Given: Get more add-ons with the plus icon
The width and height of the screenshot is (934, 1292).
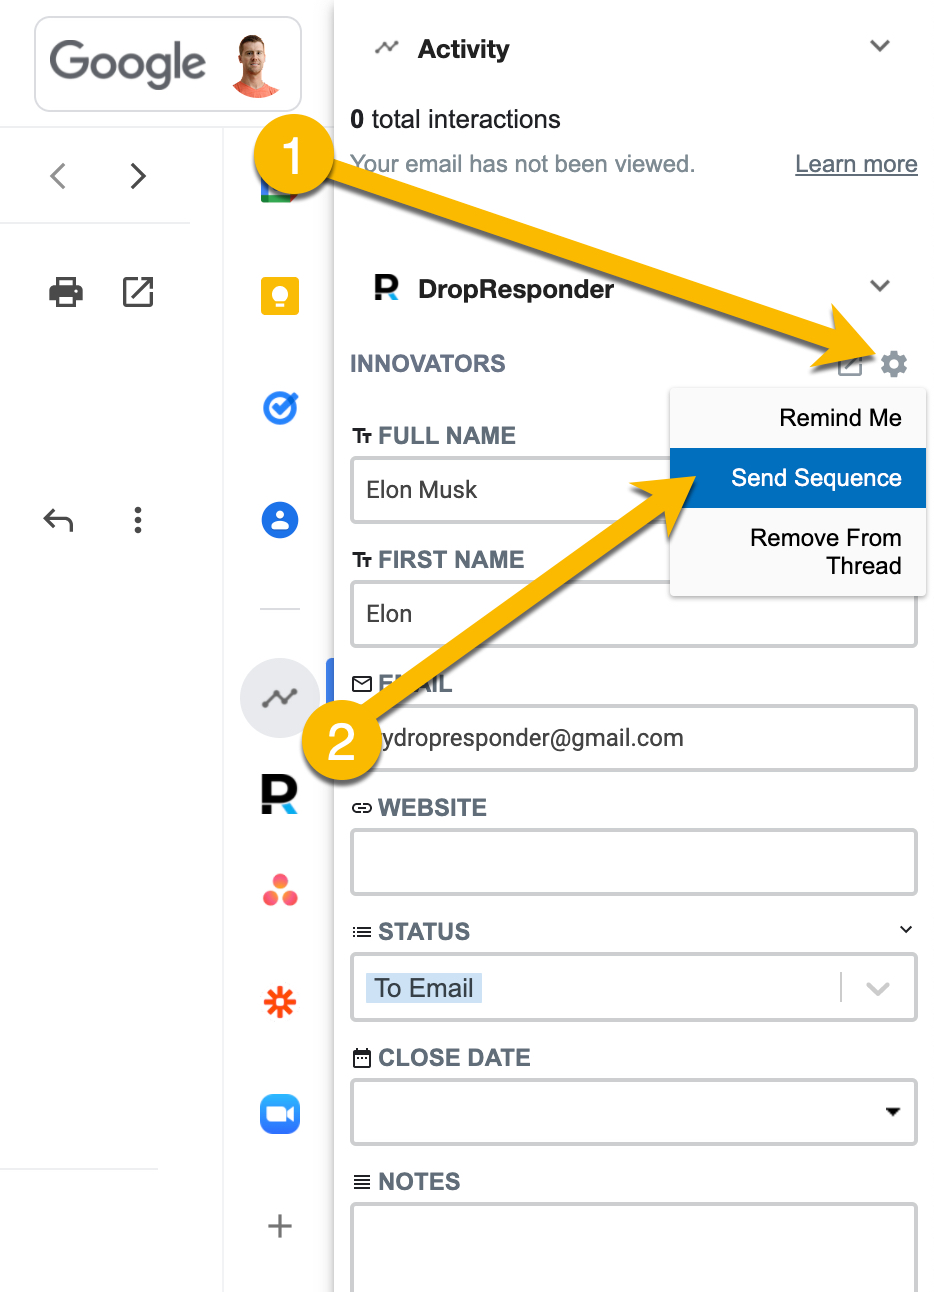Looking at the screenshot, I should 280,1226.
